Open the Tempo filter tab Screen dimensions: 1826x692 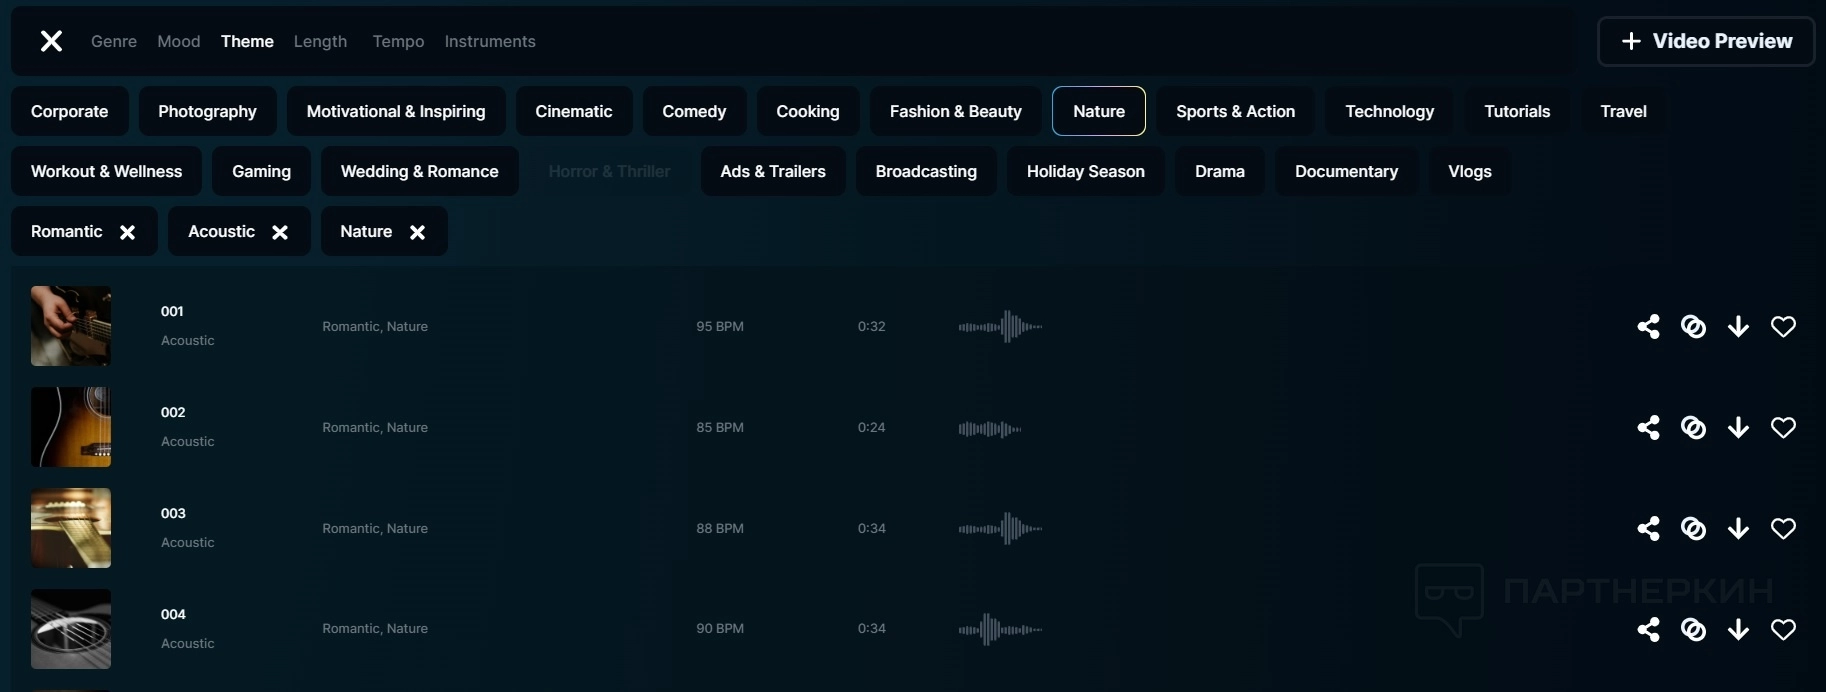tap(398, 41)
